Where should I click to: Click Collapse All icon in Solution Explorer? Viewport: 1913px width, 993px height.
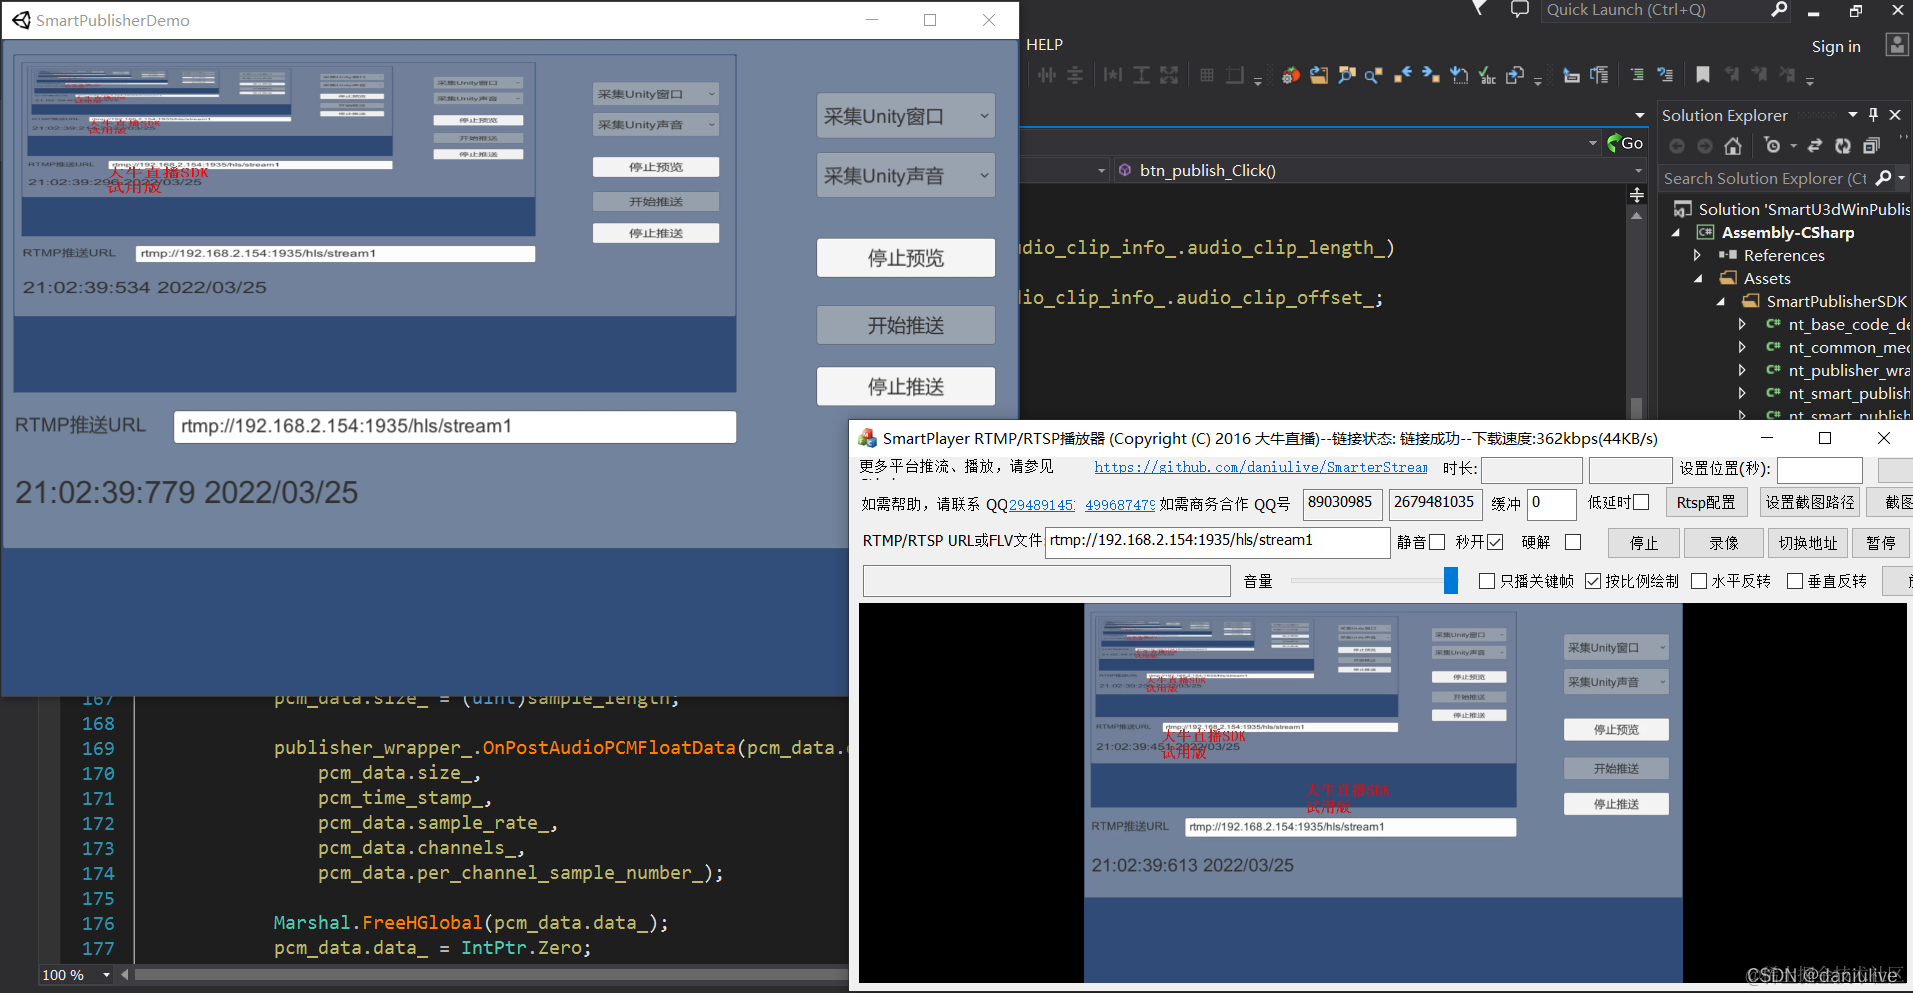coord(1871,146)
